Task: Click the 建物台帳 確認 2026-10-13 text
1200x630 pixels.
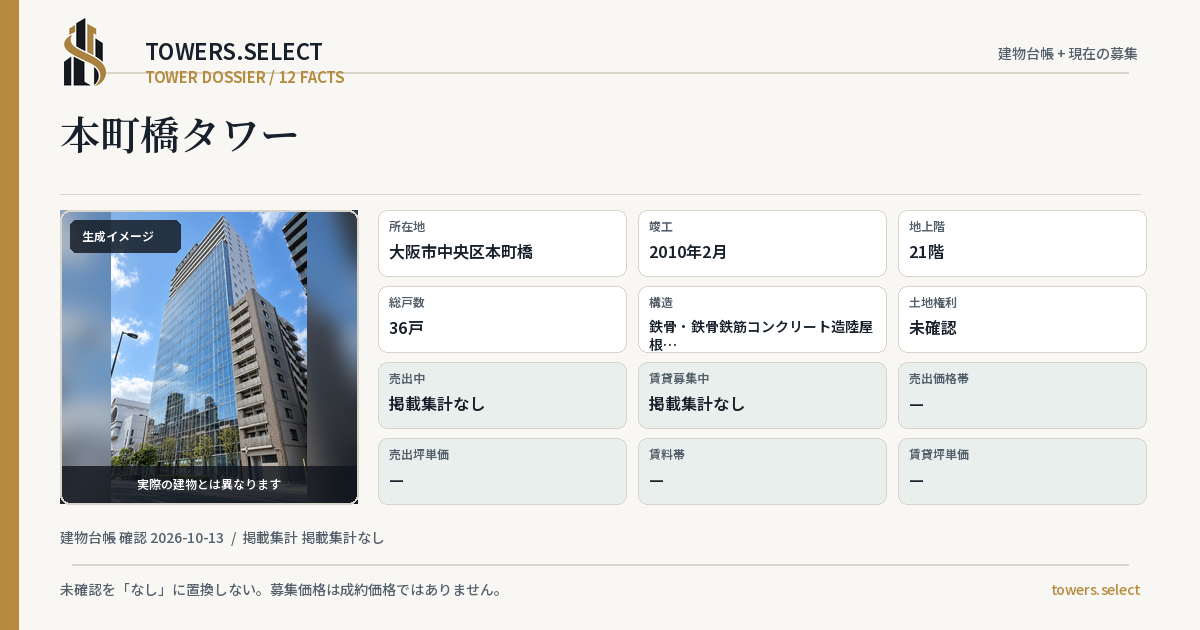Action: (x=142, y=538)
